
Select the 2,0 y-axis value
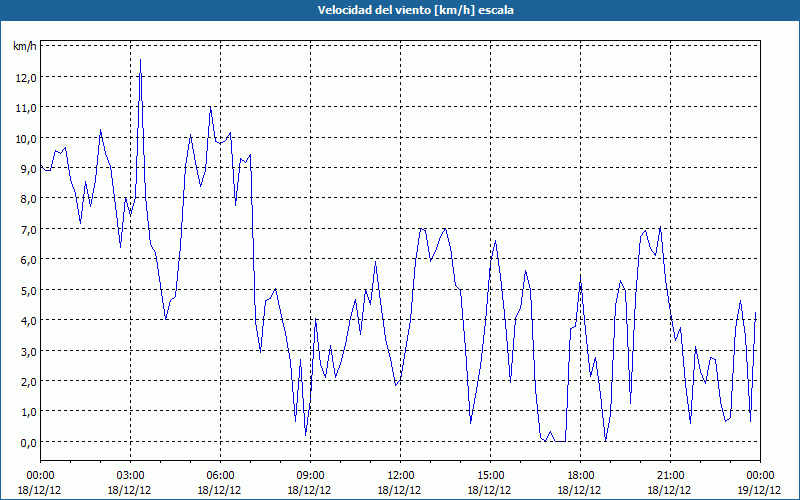[x=28, y=382]
